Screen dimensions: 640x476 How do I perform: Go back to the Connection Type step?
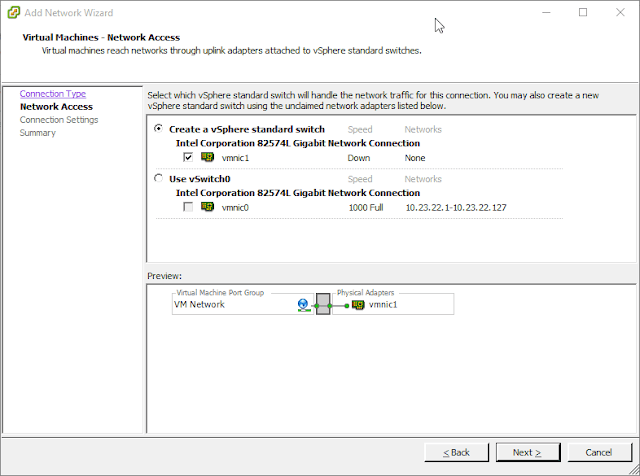53,93
